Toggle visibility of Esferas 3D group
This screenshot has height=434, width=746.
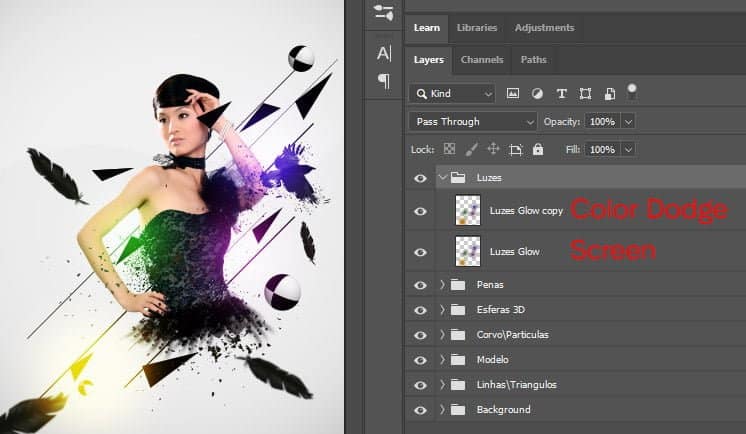click(x=420, y=310)
